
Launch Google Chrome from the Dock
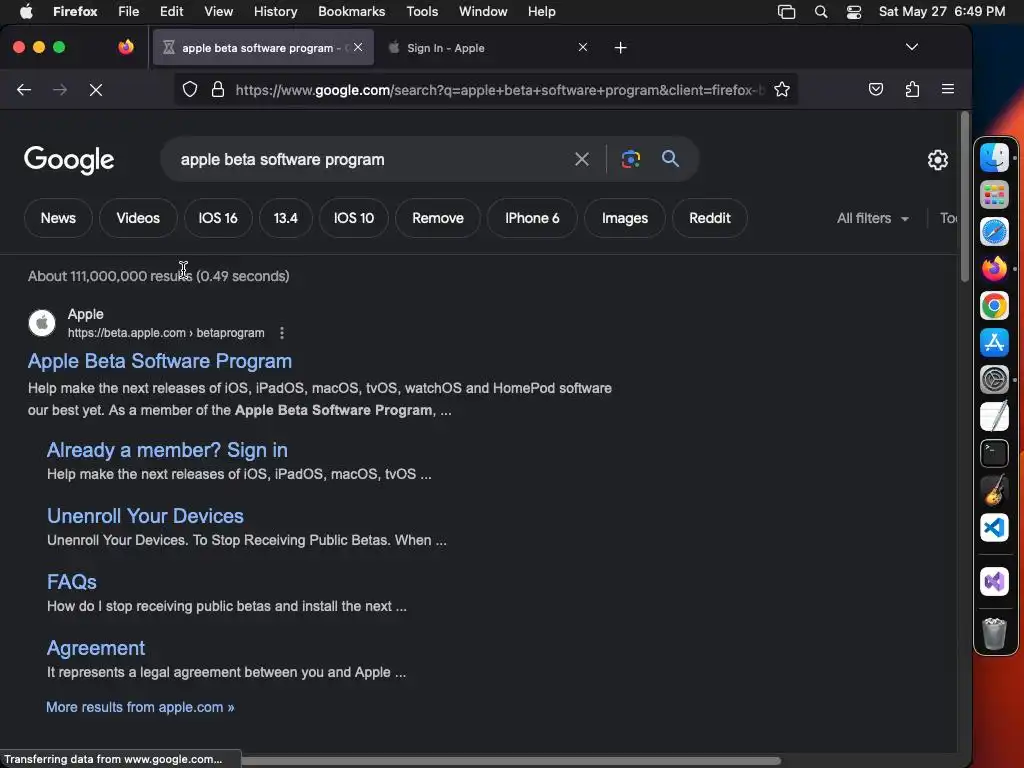point(995,306)
